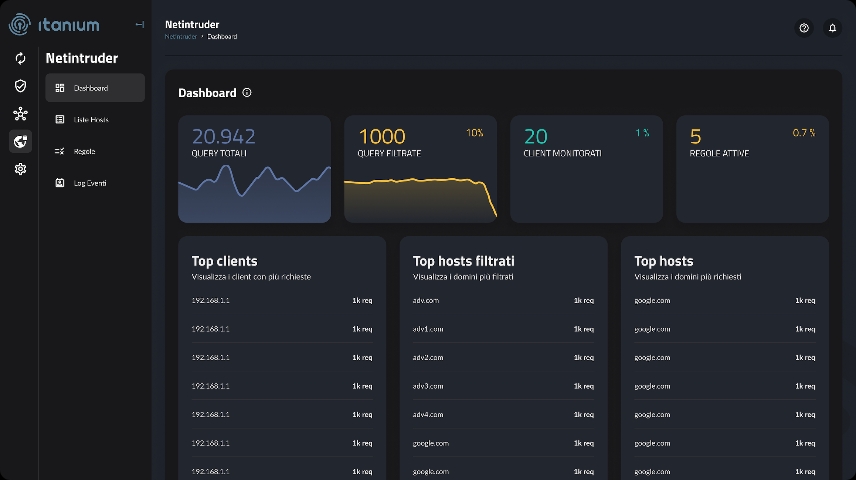Open notifications with the bell icon

tap(832, 28)
